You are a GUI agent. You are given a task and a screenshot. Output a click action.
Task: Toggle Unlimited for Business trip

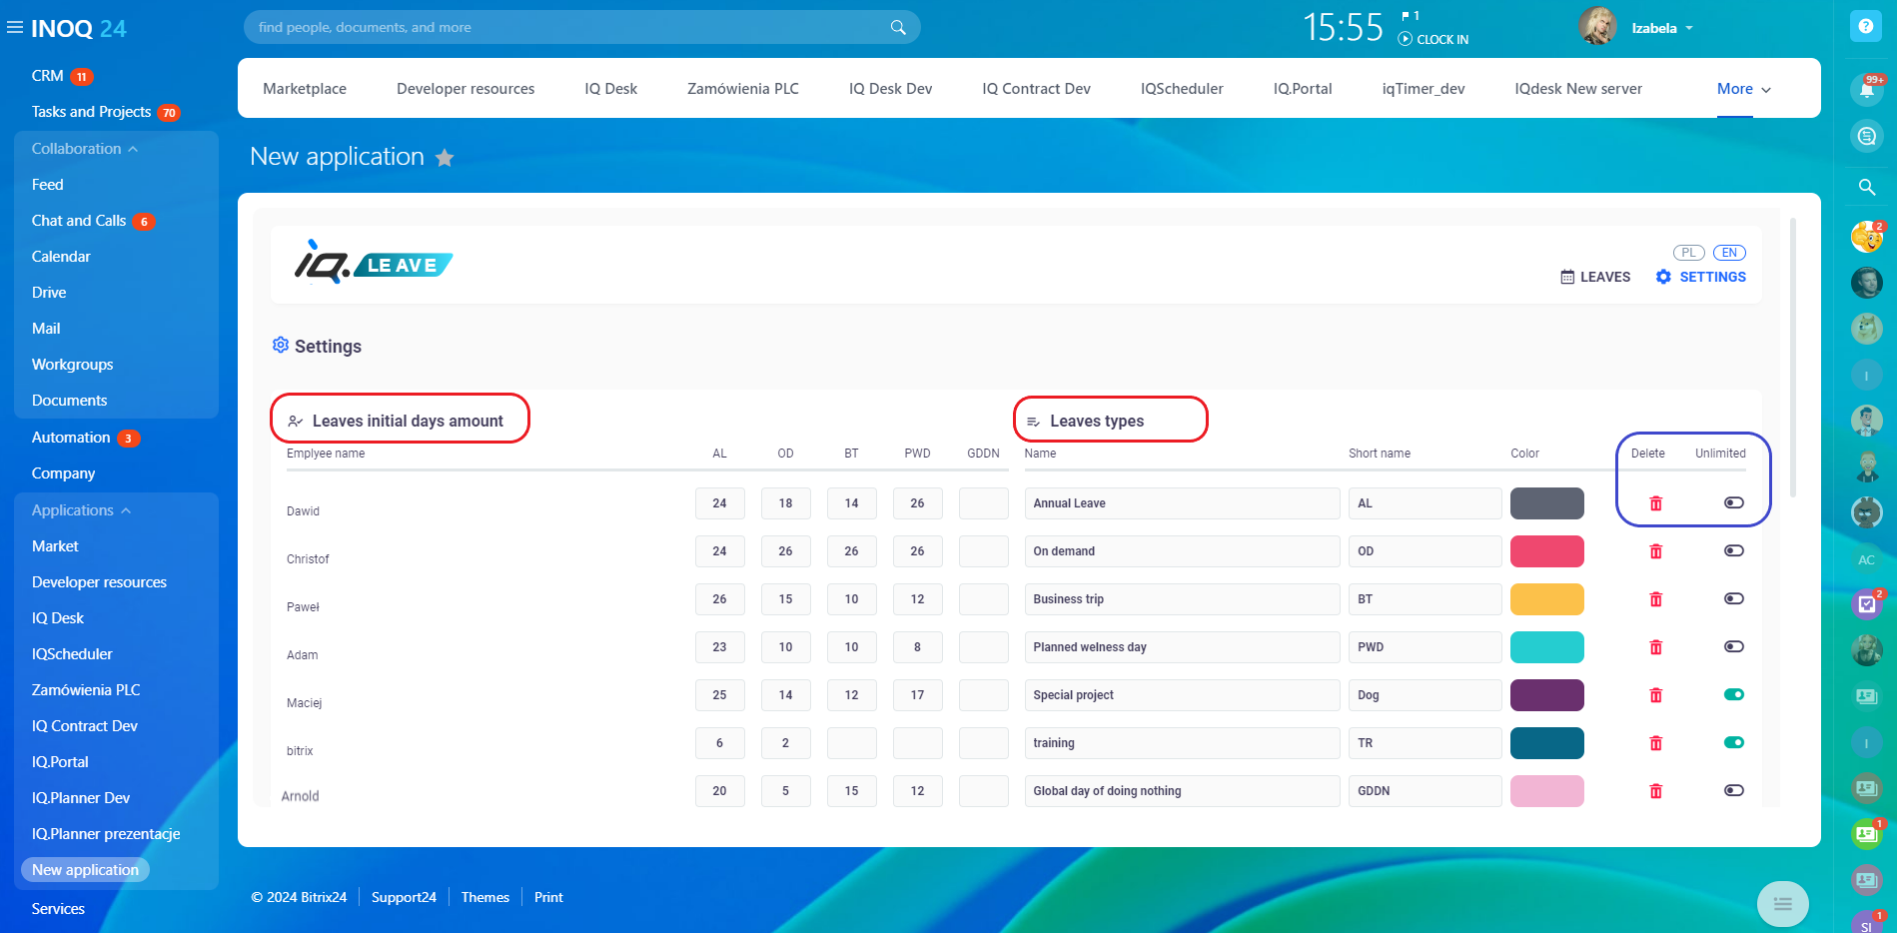1734,599
